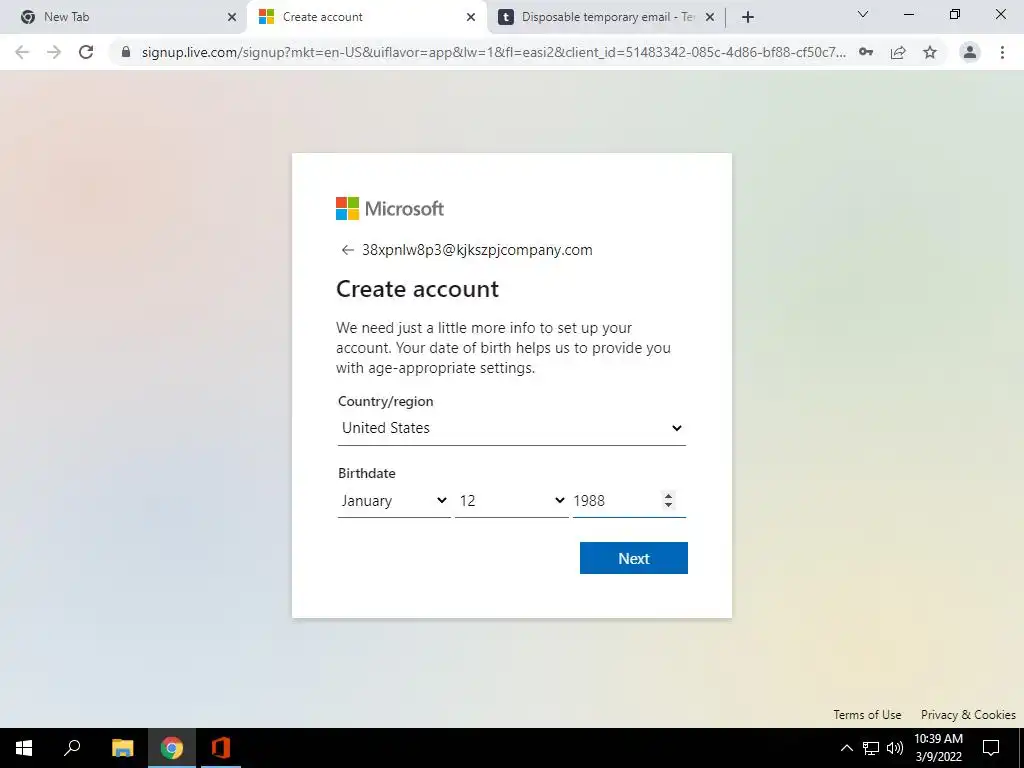Image resolution: width=1024 pixels, height=768 pixels.
Task: Click the Chrome taskbar icon
Action: [172, 748]
